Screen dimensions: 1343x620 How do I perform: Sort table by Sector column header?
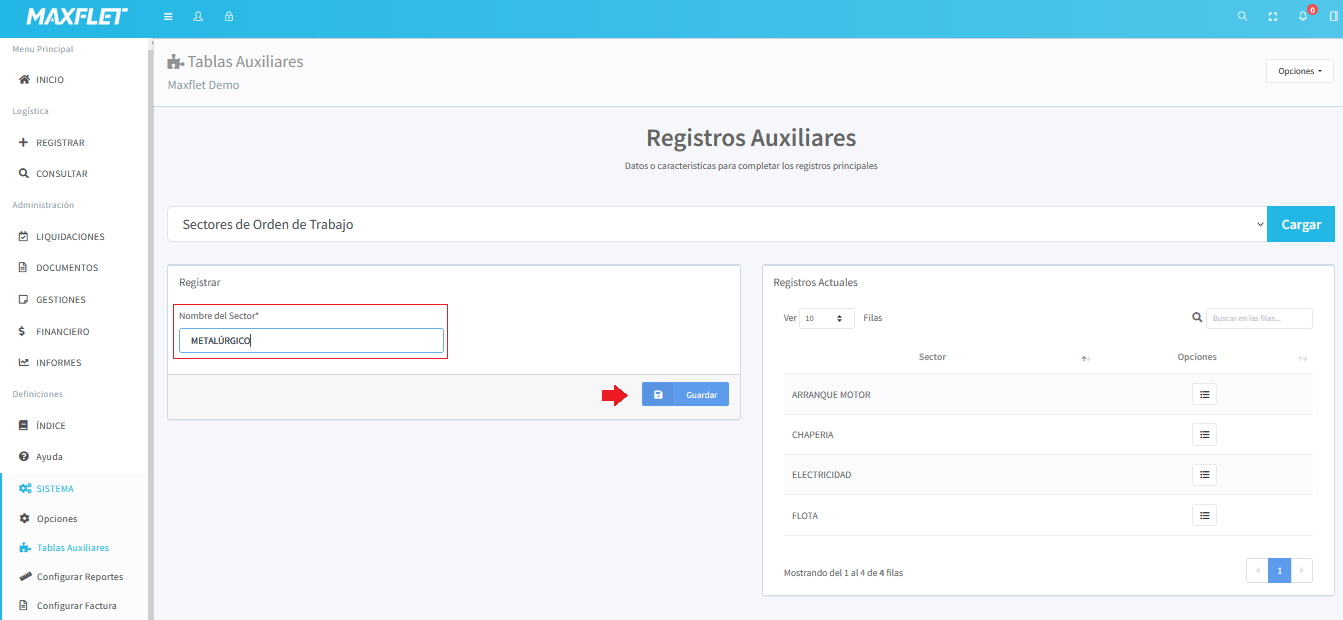tap(932, 357)
